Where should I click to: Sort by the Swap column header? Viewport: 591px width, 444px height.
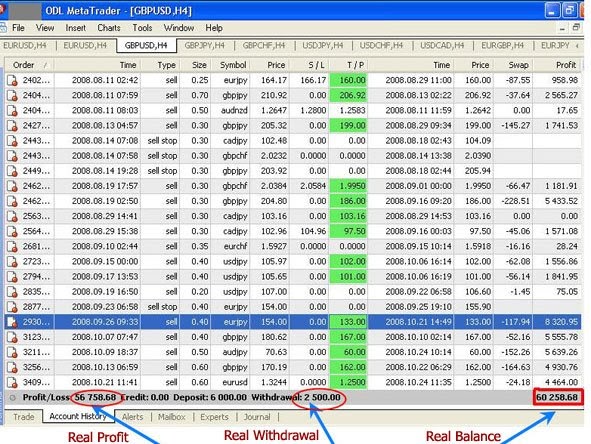pyautogui.click(x=513, y=65)
